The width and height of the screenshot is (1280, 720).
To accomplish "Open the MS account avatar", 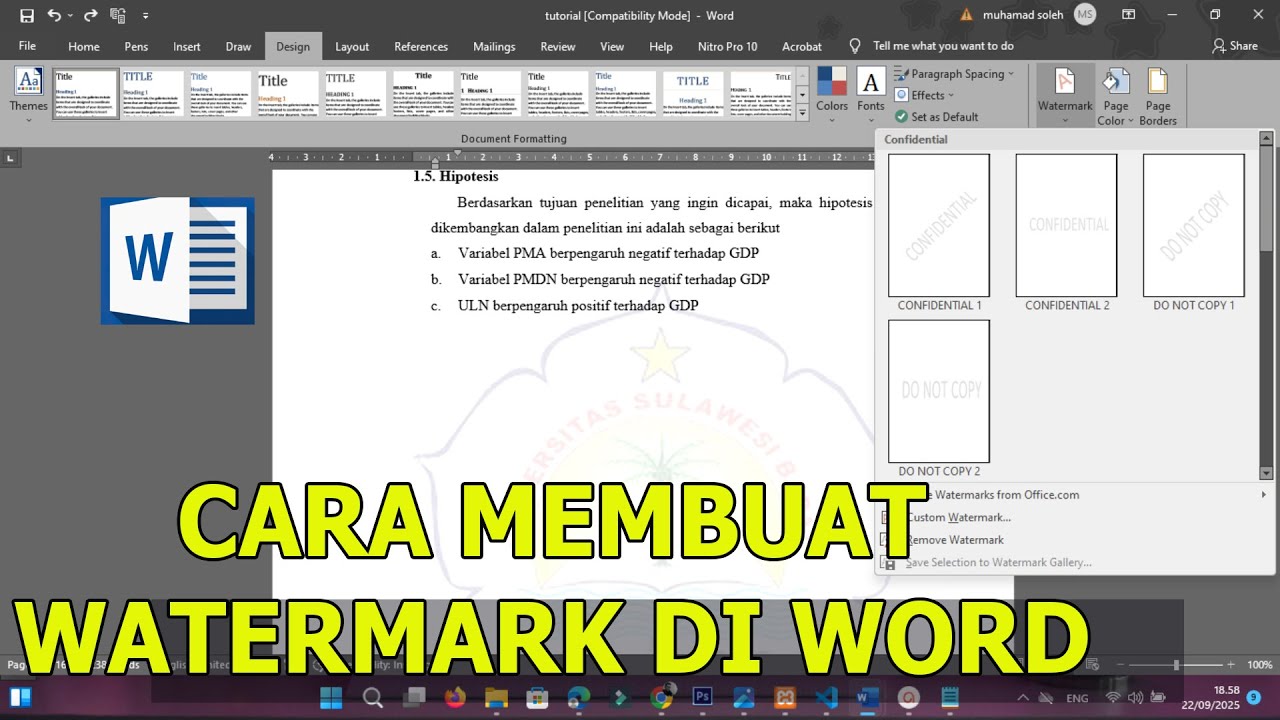I will [x=1085, y=15].
